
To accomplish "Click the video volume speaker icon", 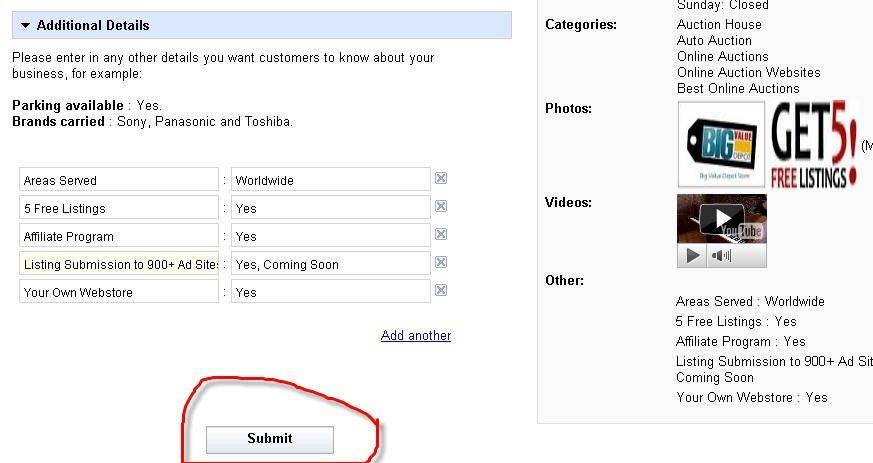I will click(x=721, y=256).
